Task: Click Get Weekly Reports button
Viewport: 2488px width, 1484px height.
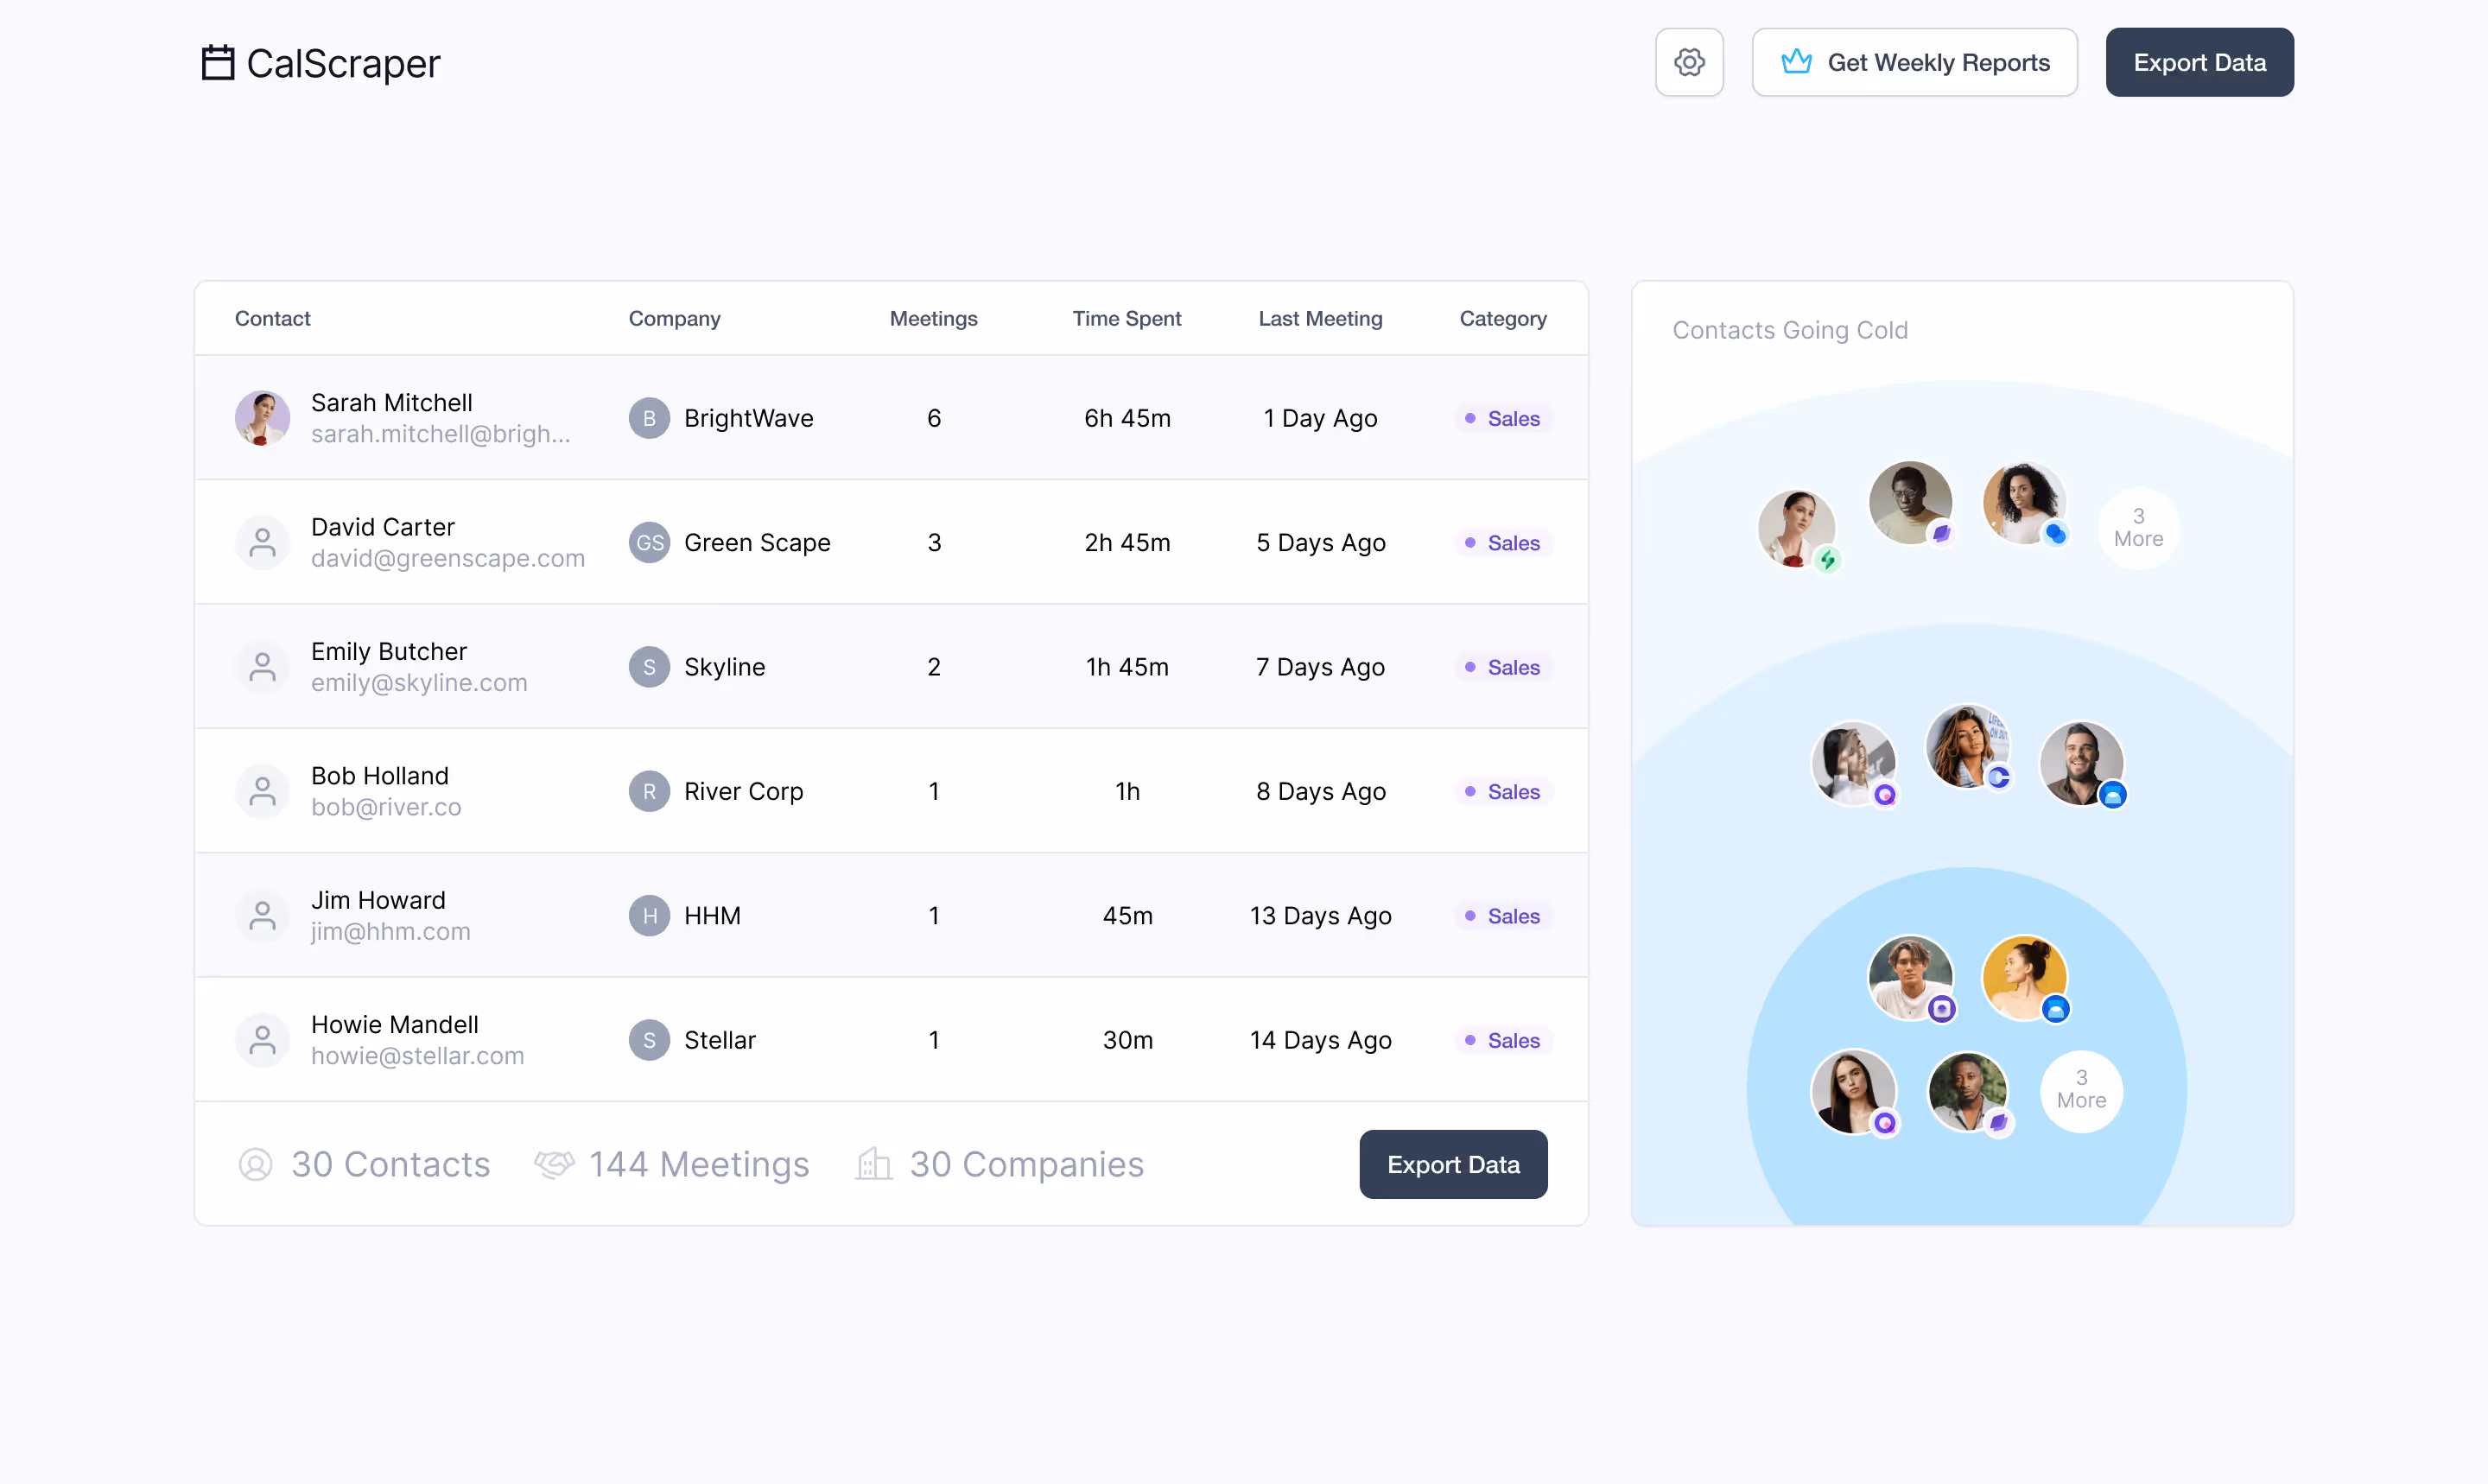Action: [x=1914, y=62]
